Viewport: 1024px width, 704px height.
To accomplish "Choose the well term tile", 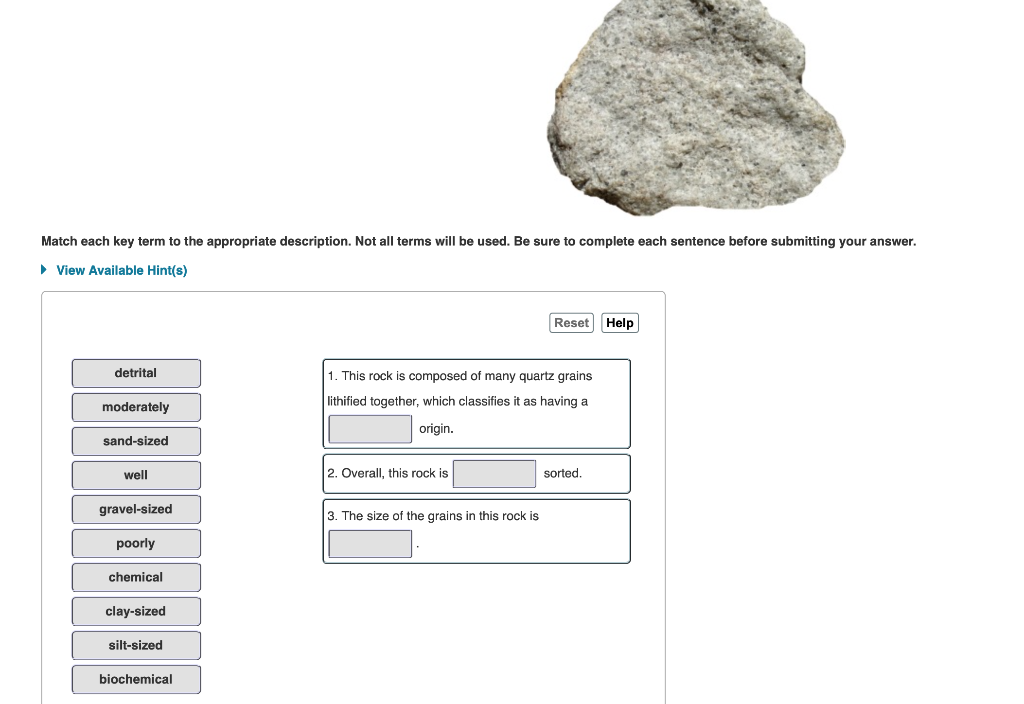I will coord(136,475).
